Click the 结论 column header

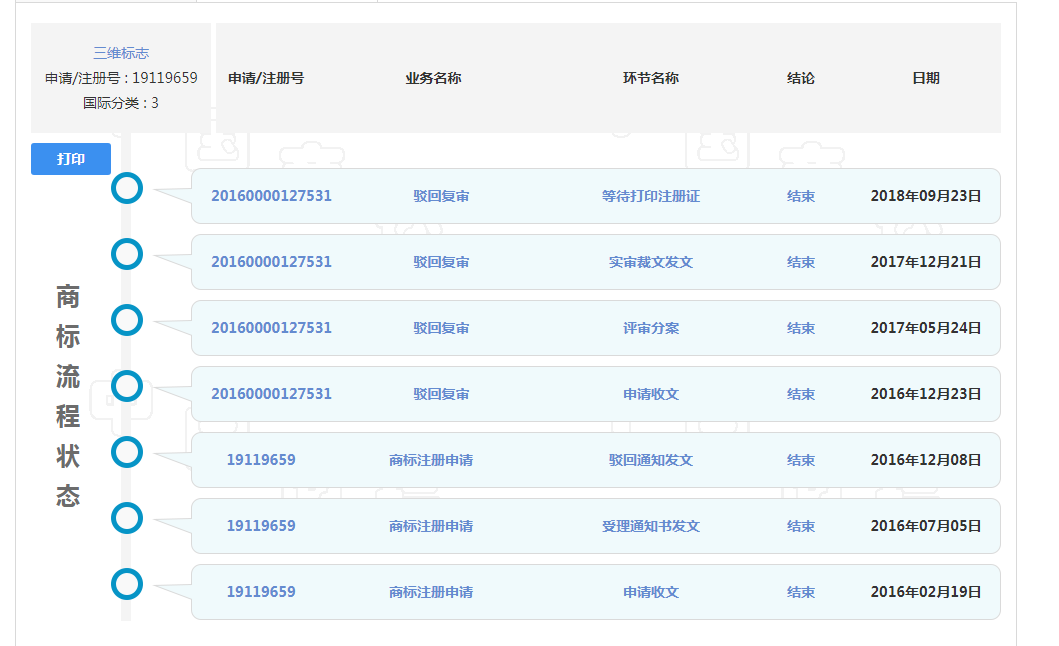(x=799, y=77)
